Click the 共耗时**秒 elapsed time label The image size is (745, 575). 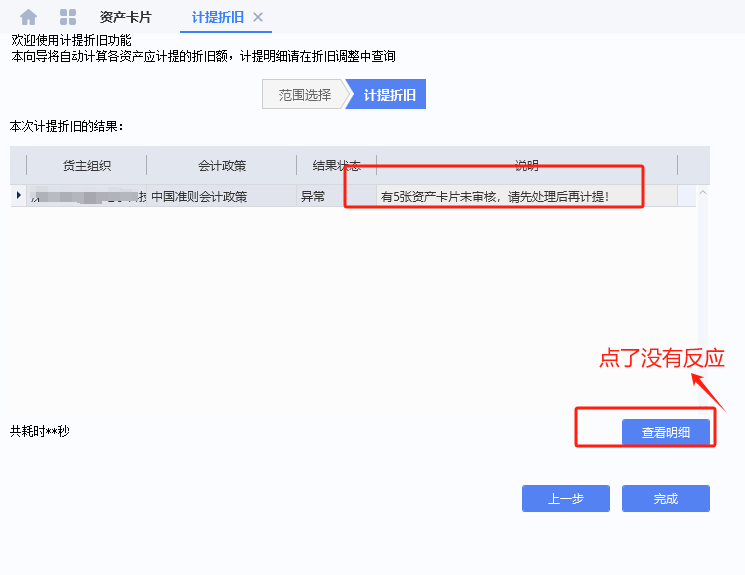(x=40, y=431)
